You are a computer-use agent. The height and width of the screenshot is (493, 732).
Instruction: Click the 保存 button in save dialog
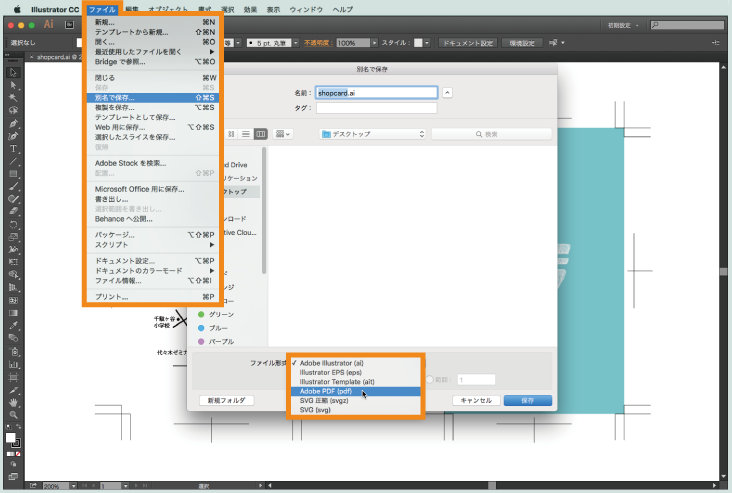click(528, 401)
